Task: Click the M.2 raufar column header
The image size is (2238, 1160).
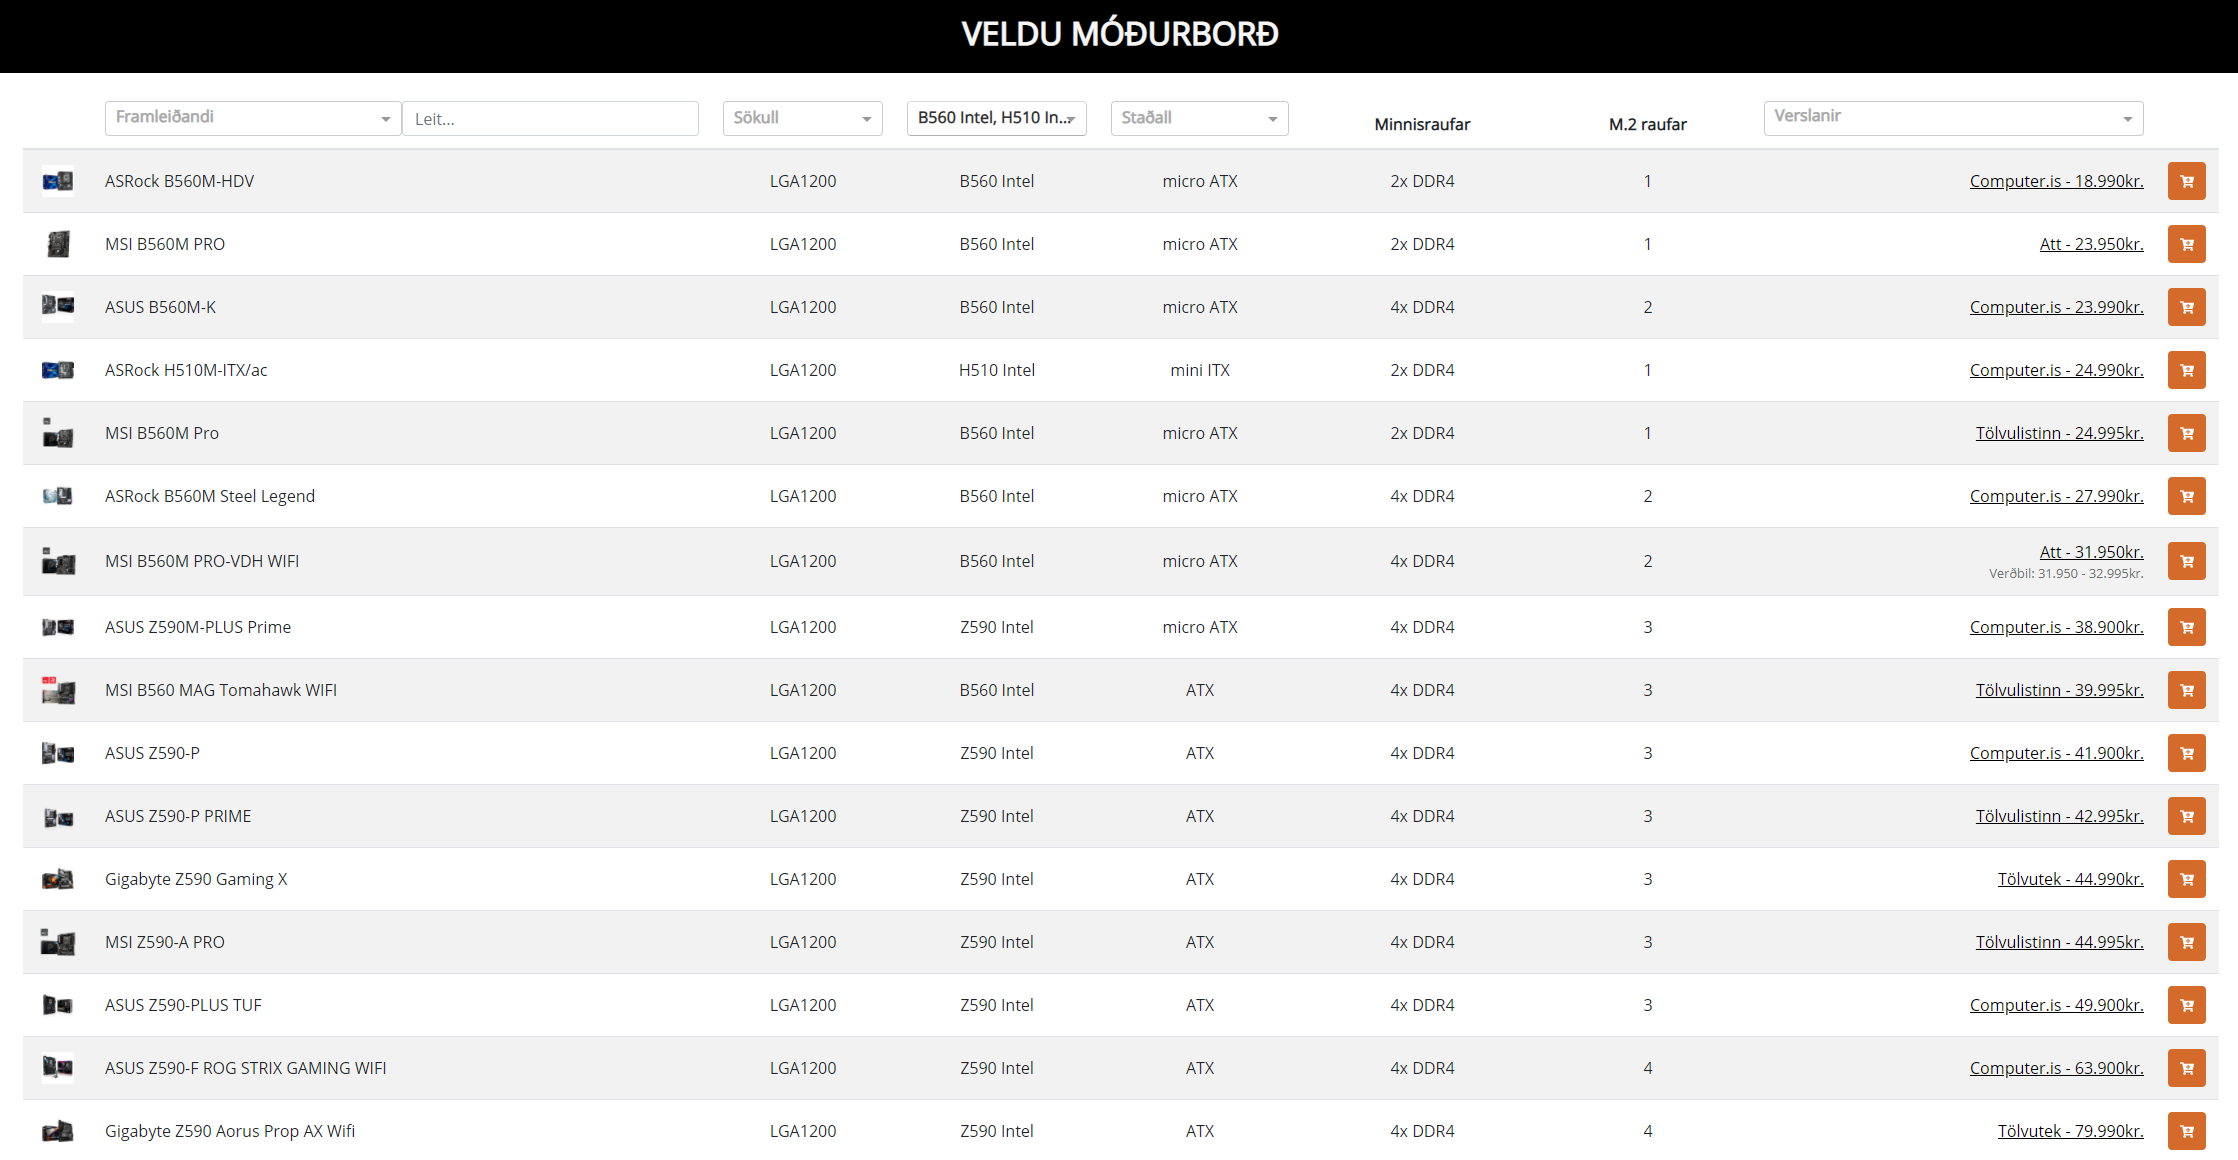Action: (x=1647, y=124)
